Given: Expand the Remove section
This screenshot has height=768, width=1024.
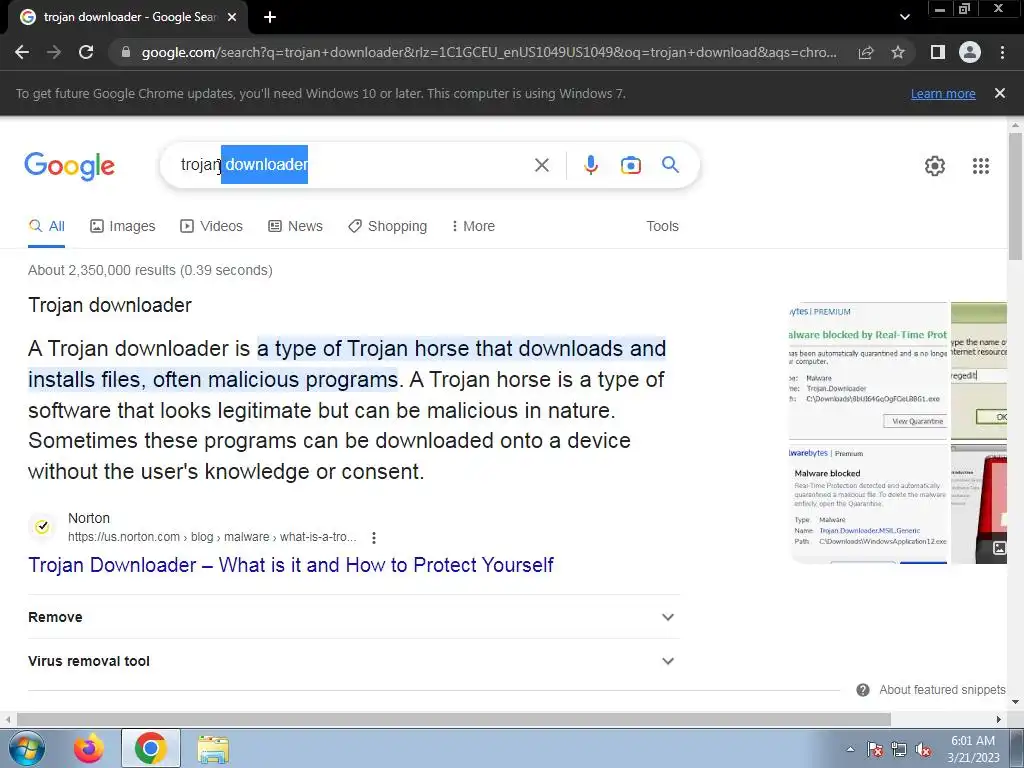Looking at the screenshot, I should 353,617.
